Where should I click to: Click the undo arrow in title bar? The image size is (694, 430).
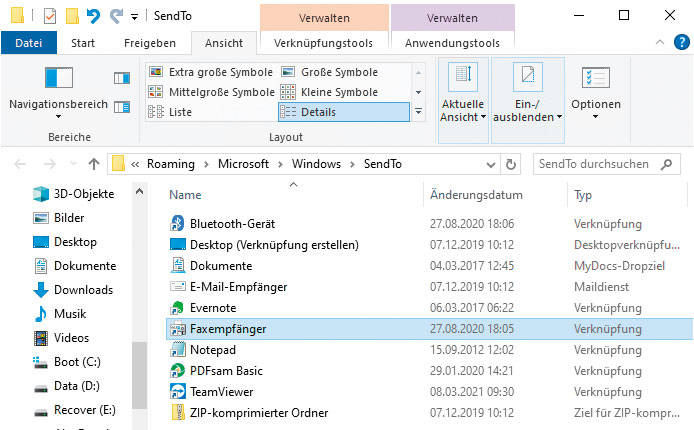click(93, 16)
